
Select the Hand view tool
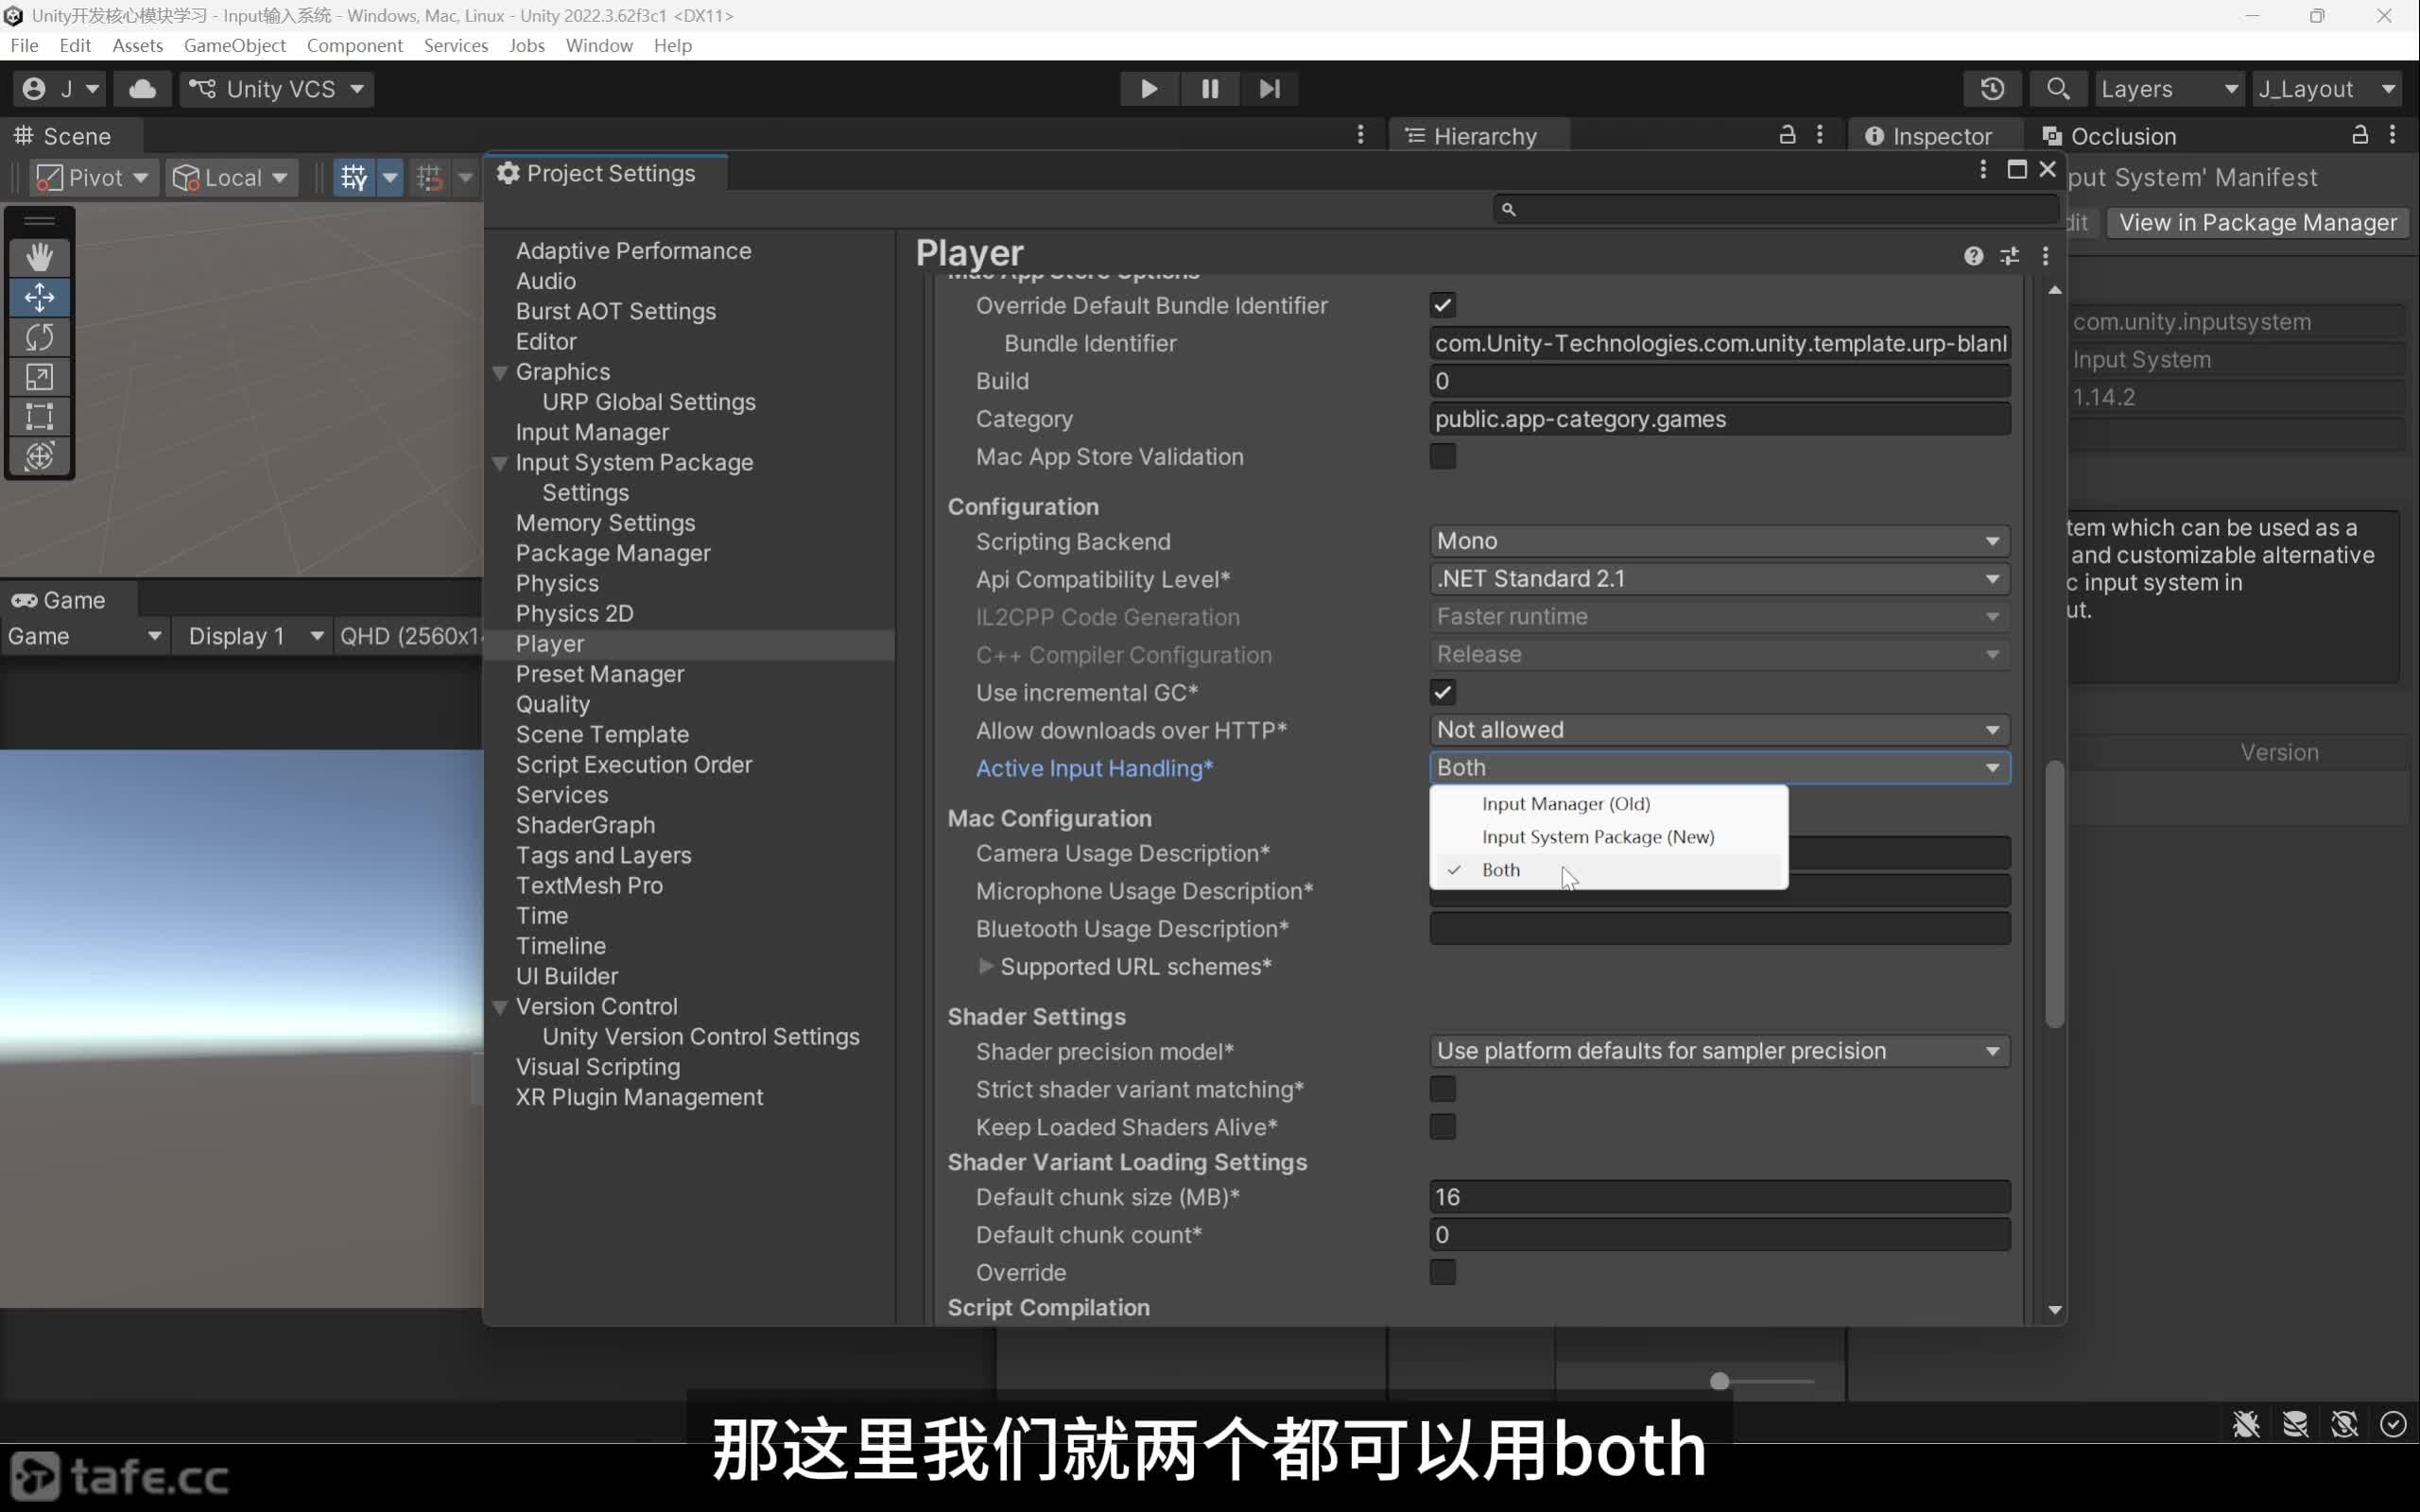point(40,257)
